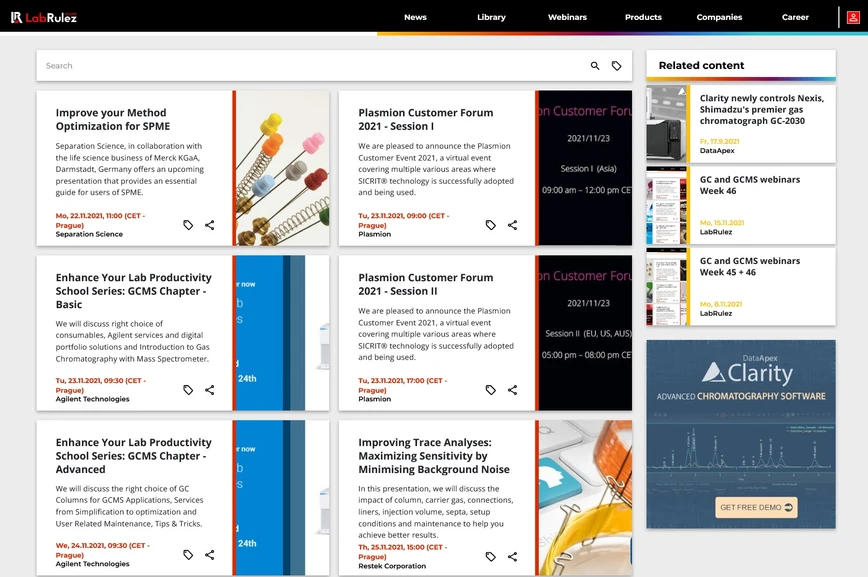The image size is (868, 577).
Task: Click the Week 46 webinars article thumbnail
Action: (667, 205)
